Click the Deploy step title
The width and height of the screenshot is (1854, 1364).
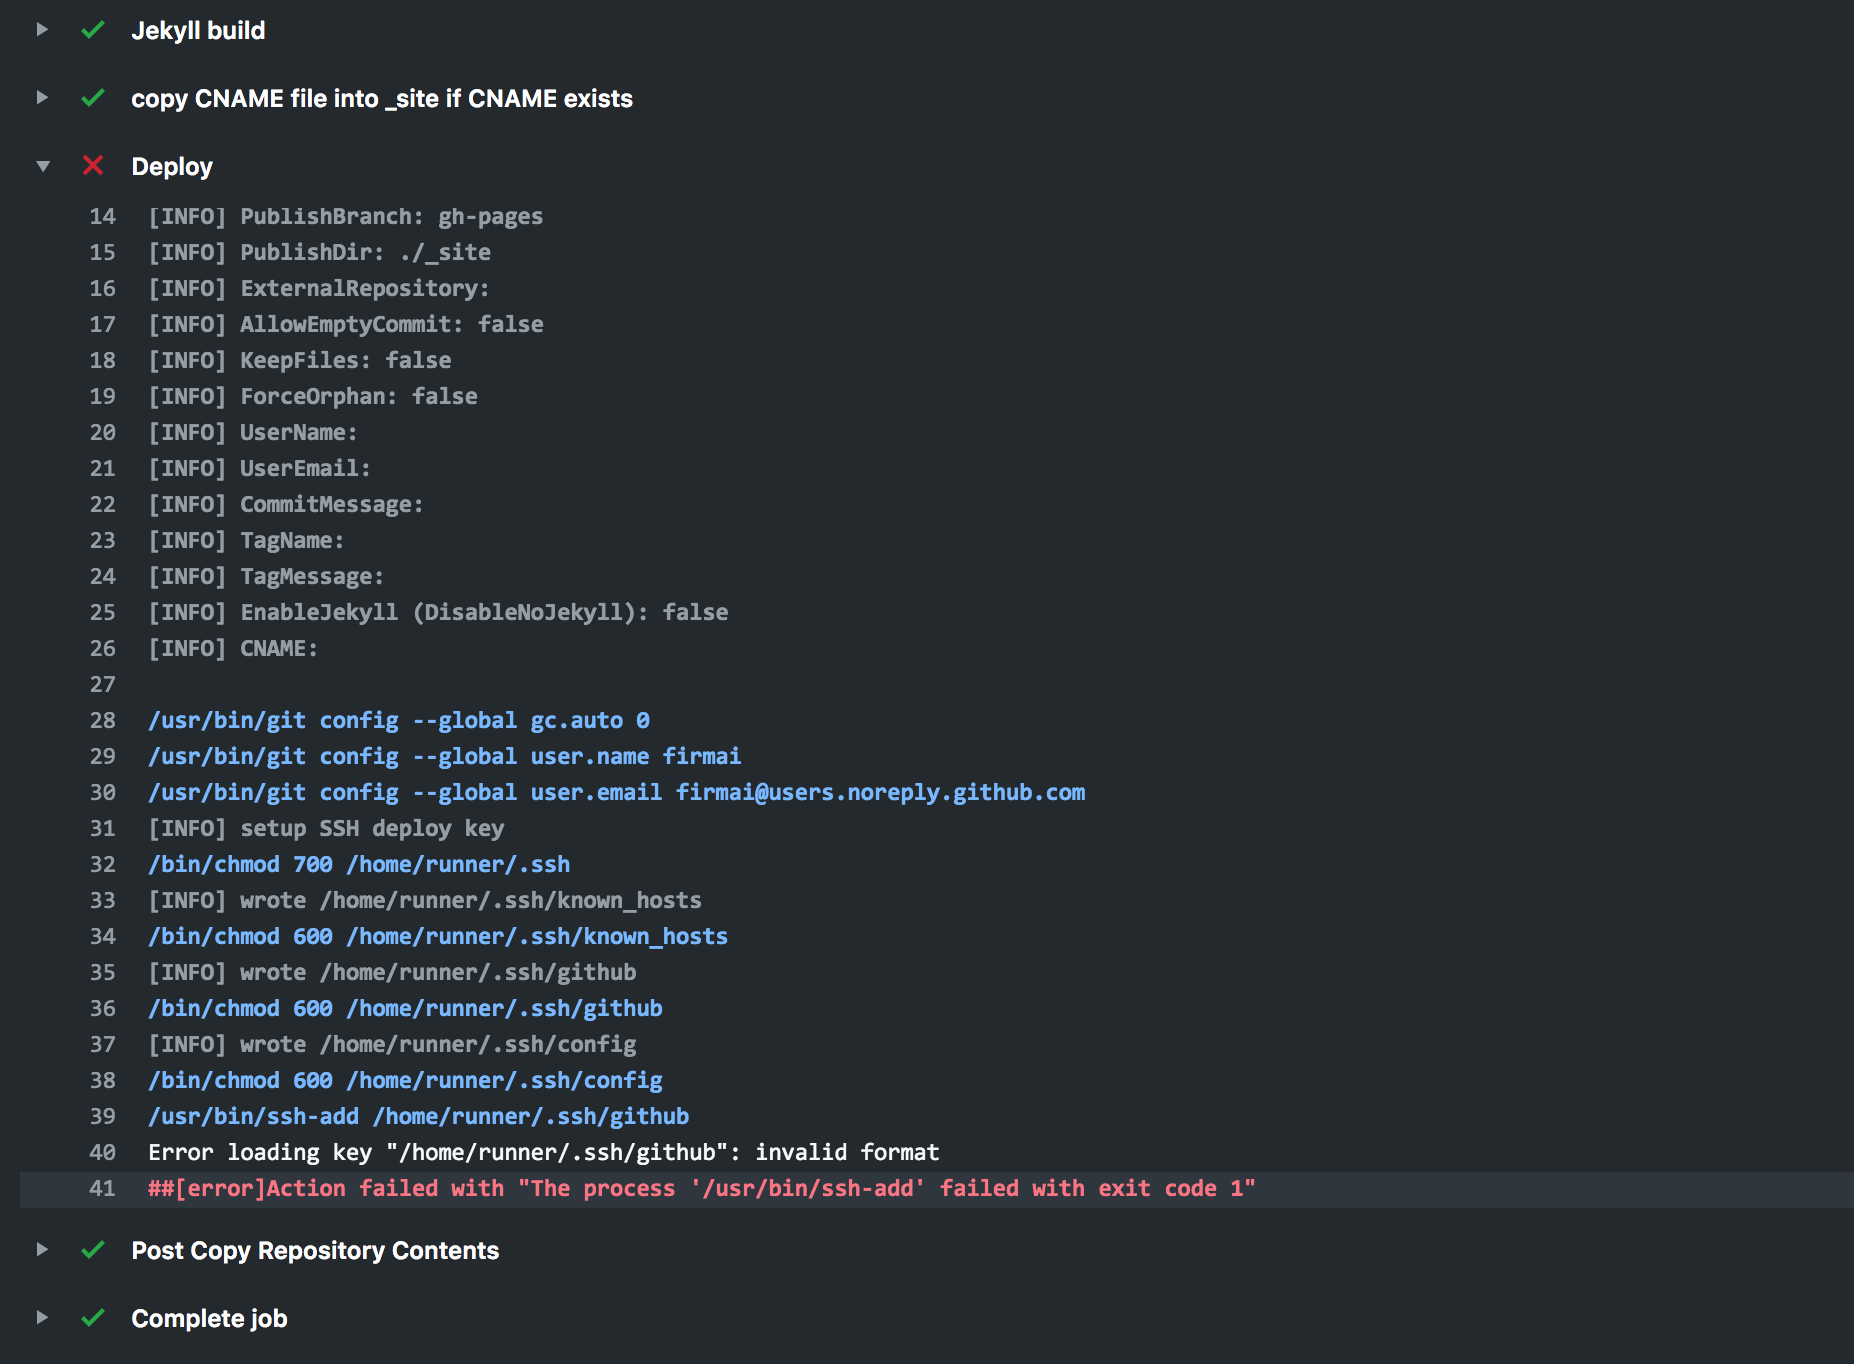[172, 166]
